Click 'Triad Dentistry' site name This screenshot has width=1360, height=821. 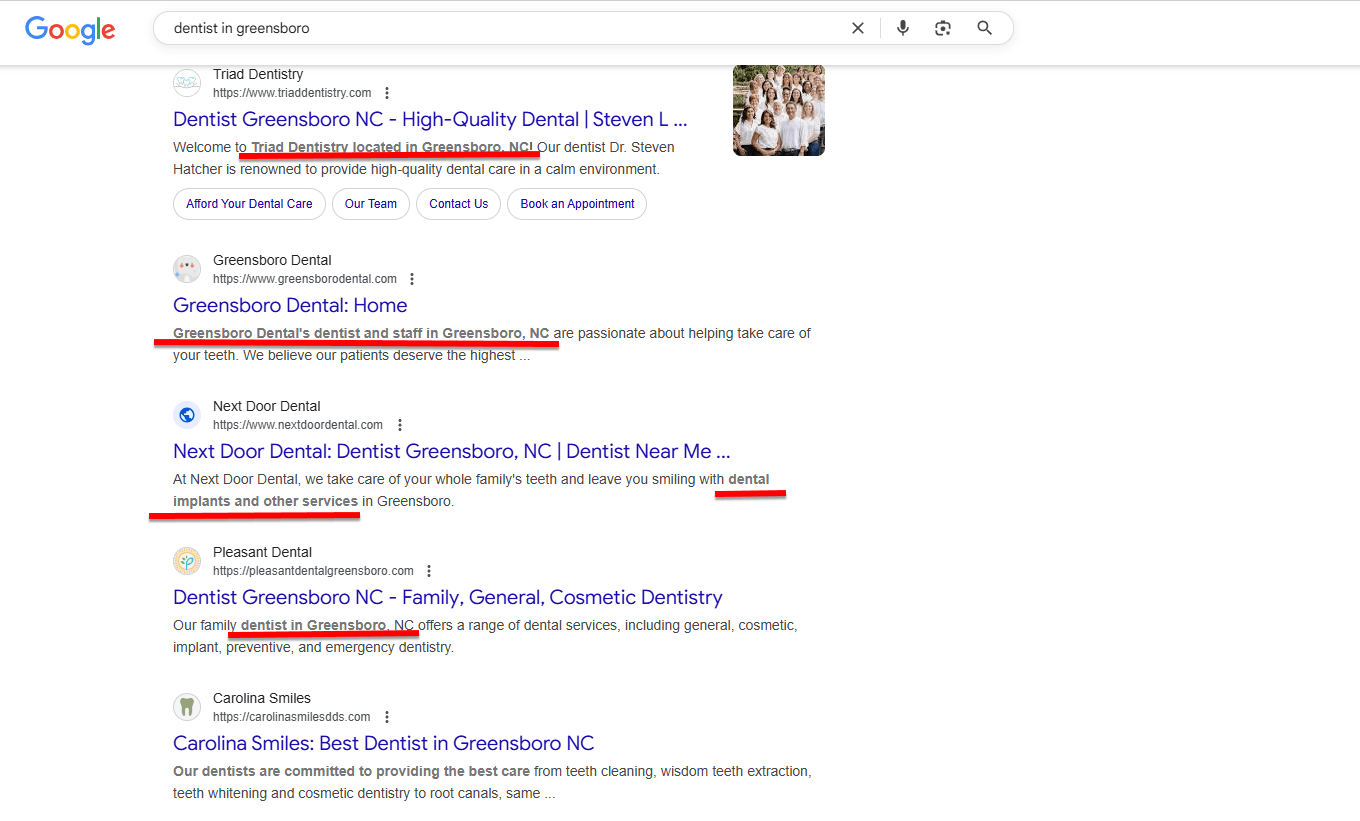(258, 74)
